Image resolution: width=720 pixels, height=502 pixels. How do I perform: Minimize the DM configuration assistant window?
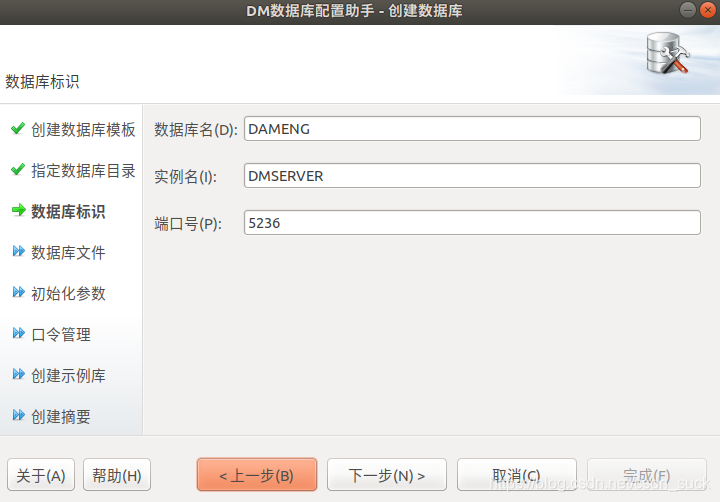[687, 10]
